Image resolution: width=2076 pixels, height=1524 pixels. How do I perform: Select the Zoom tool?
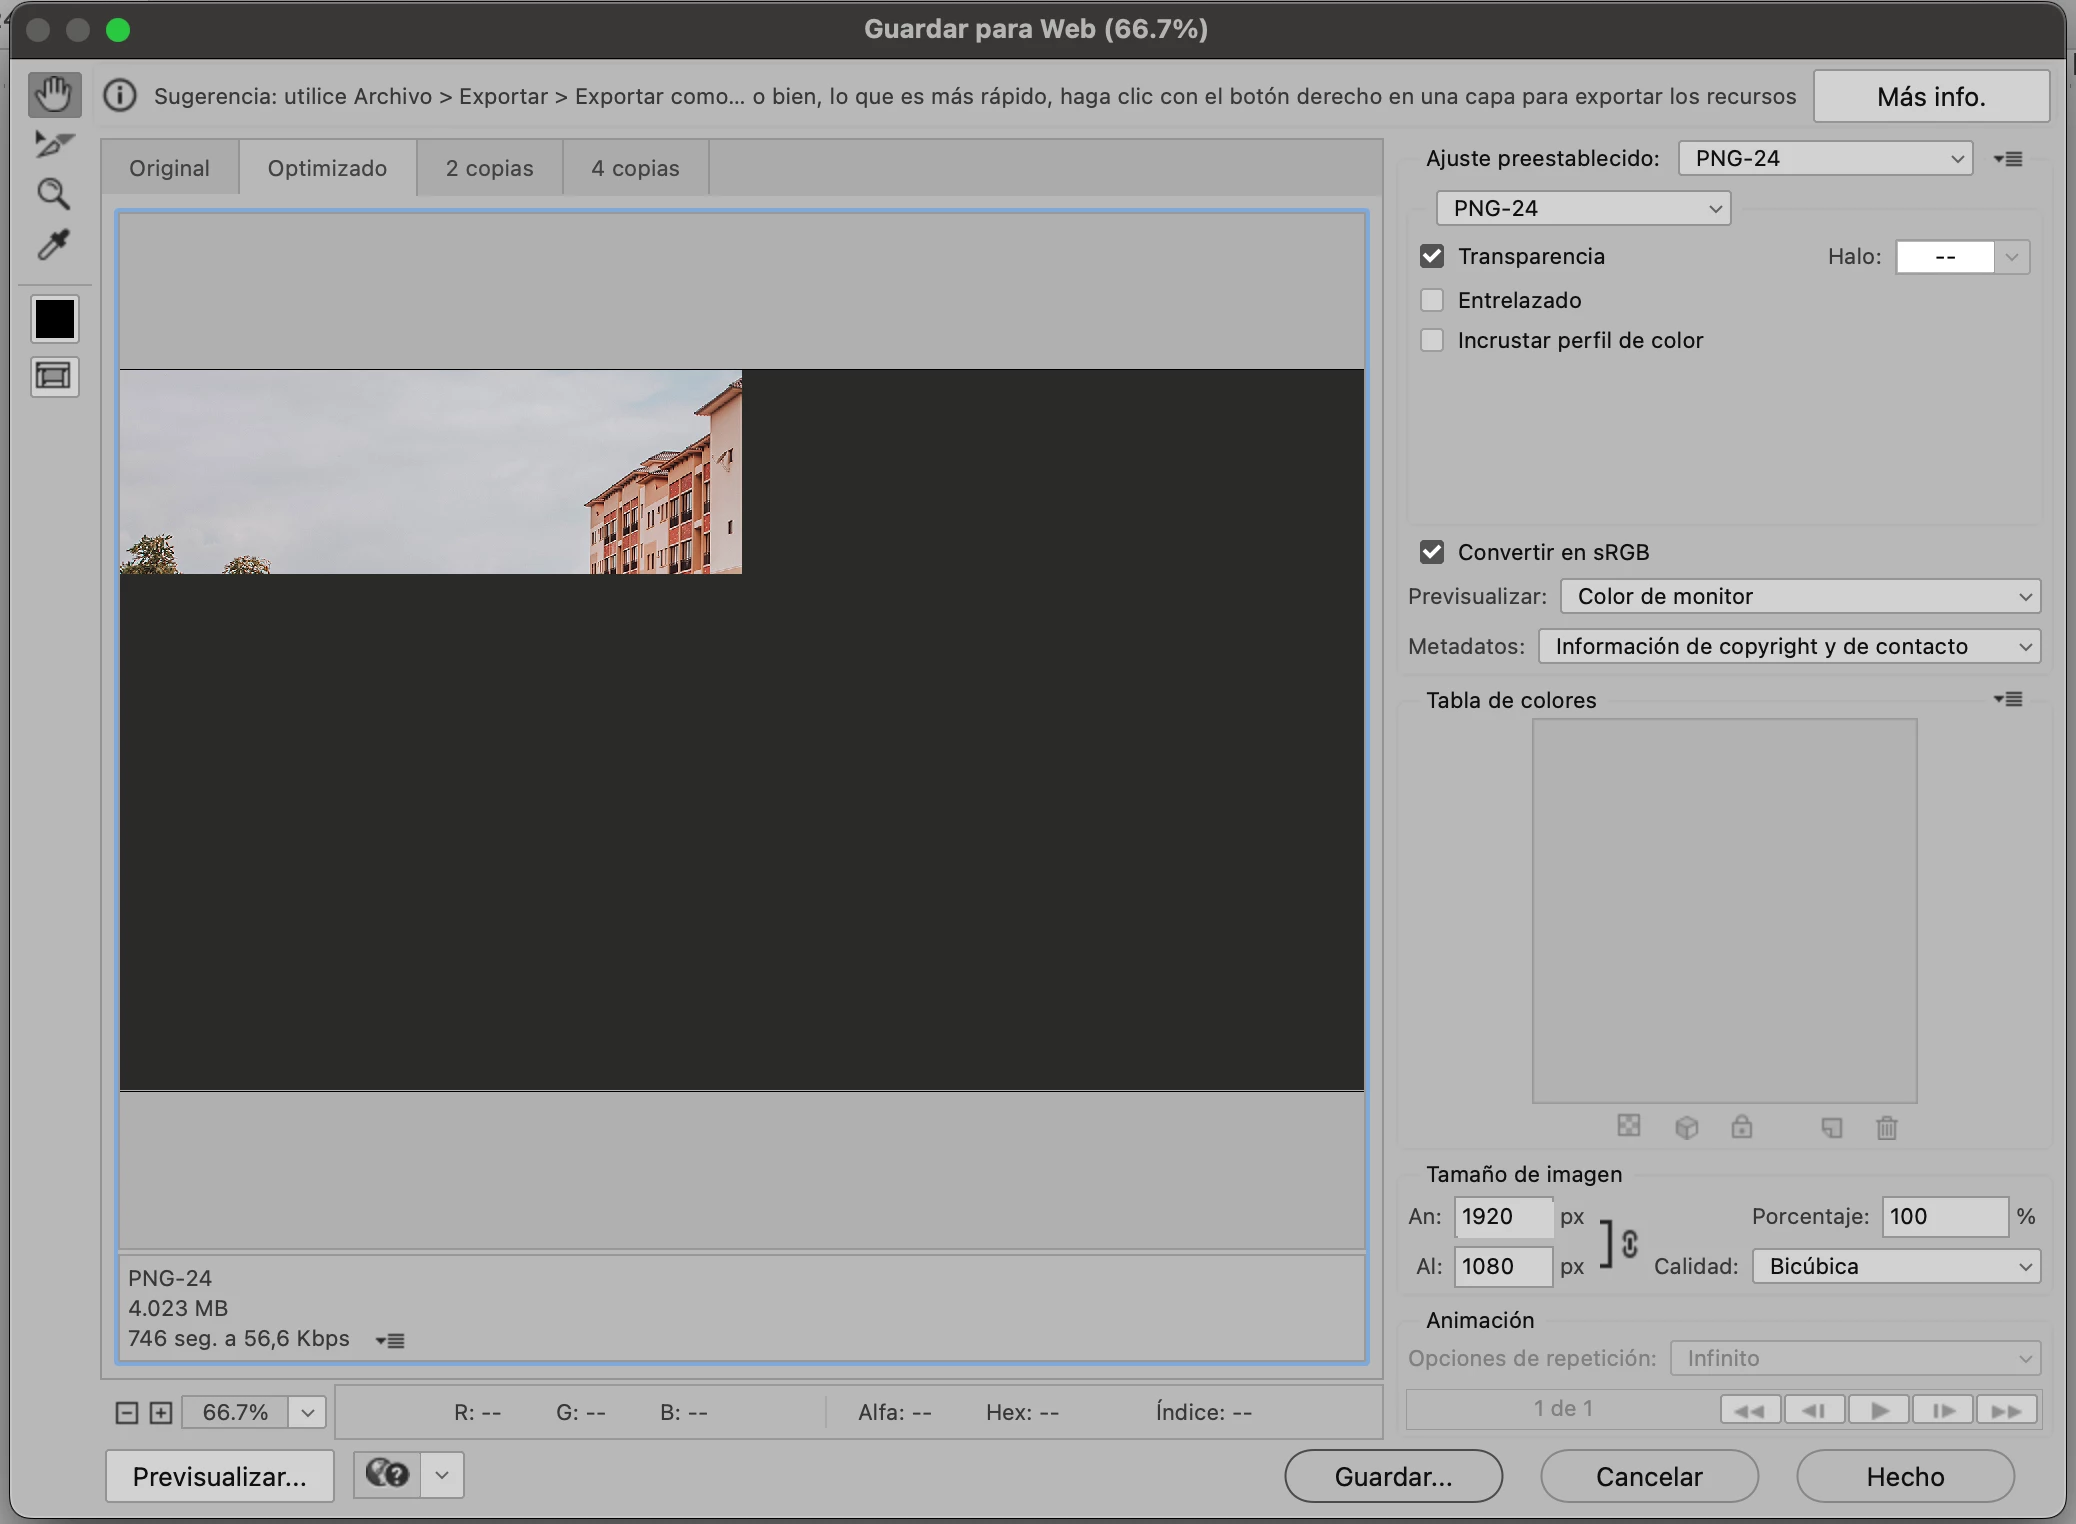coord(54,194)
